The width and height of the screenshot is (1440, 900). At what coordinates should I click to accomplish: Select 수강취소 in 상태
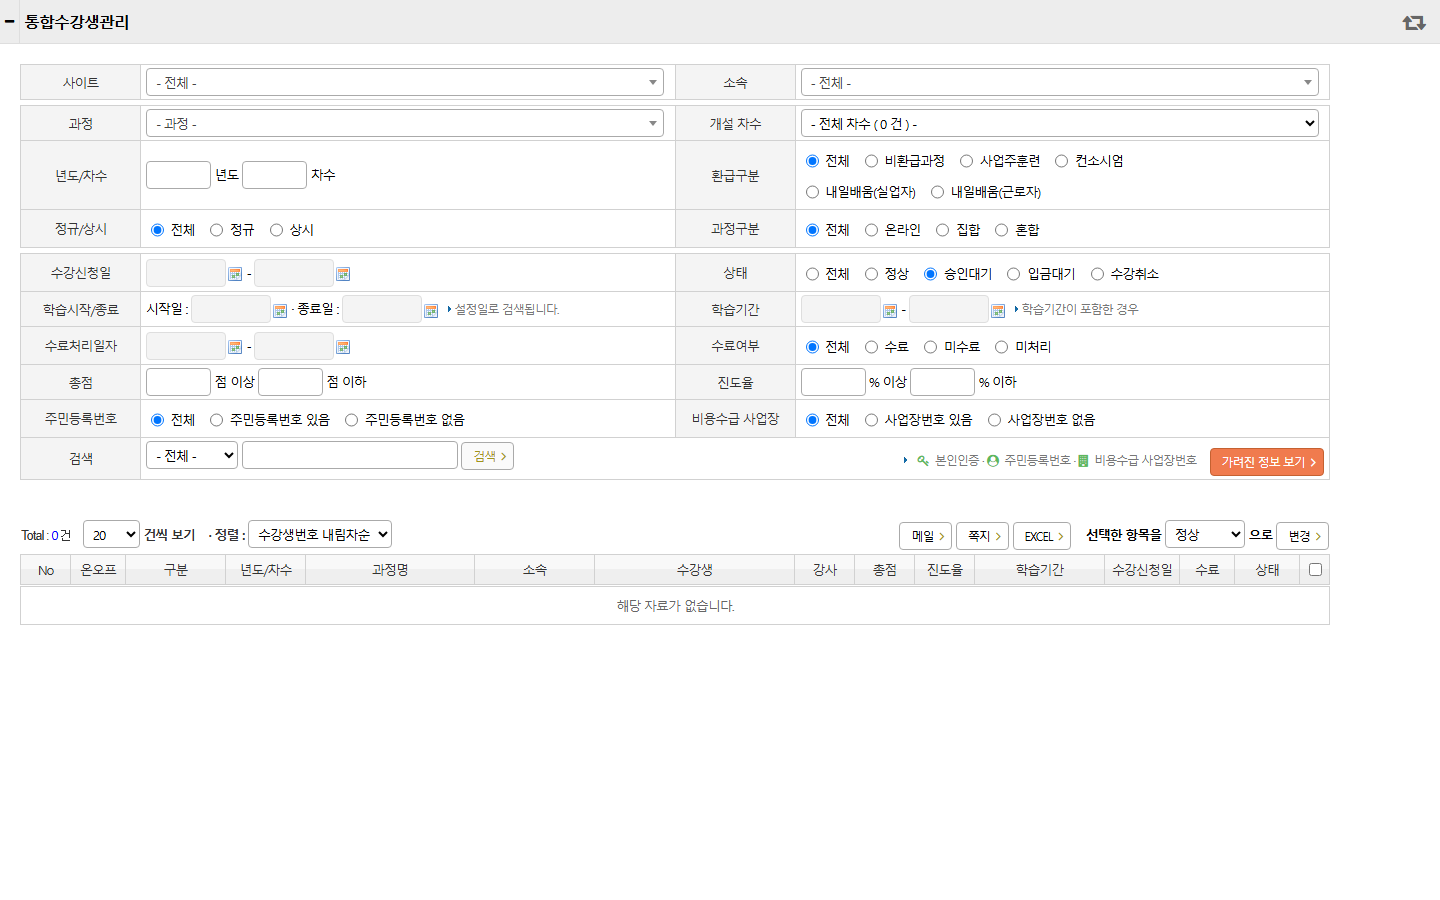pos(1097,274)
